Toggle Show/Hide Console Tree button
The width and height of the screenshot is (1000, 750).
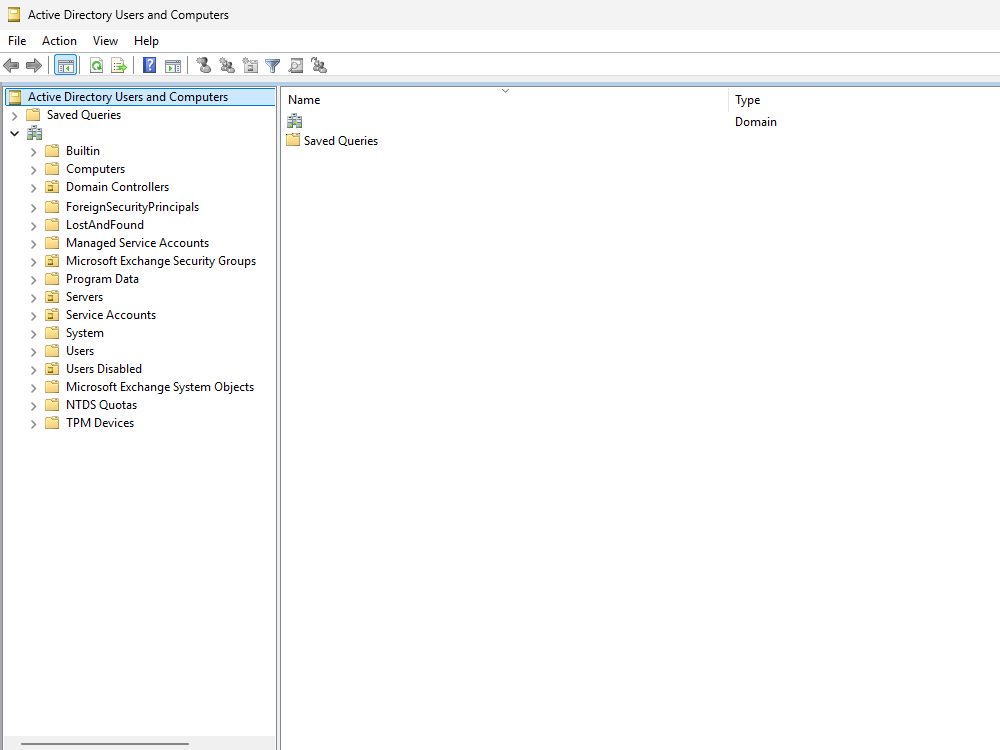point(66,65)
